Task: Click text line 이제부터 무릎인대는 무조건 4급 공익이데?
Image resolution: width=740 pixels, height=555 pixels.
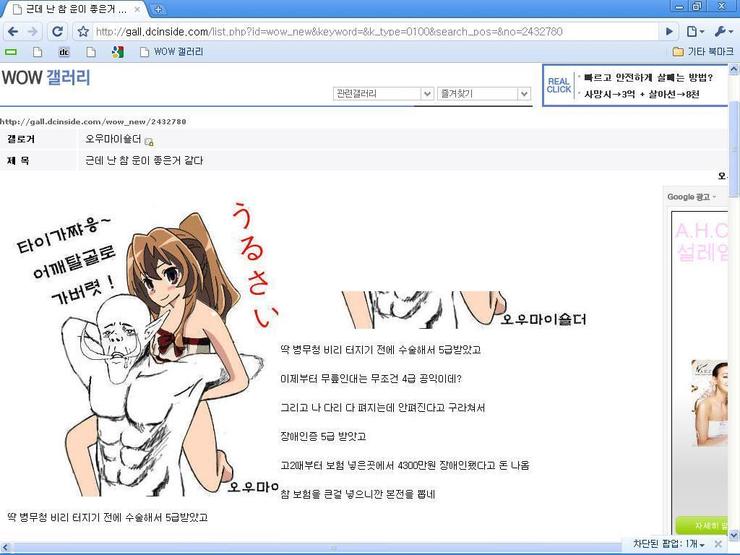Action: click(x=371, y=378)
